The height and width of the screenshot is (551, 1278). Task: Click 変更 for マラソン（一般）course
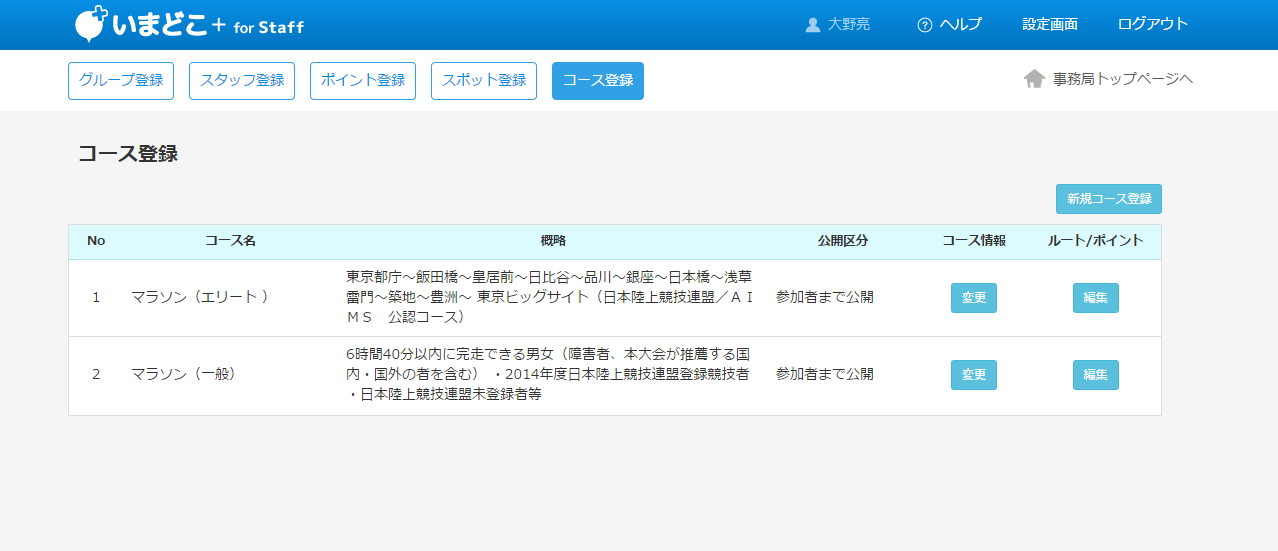pyautogui.click(x=973, y=375)
